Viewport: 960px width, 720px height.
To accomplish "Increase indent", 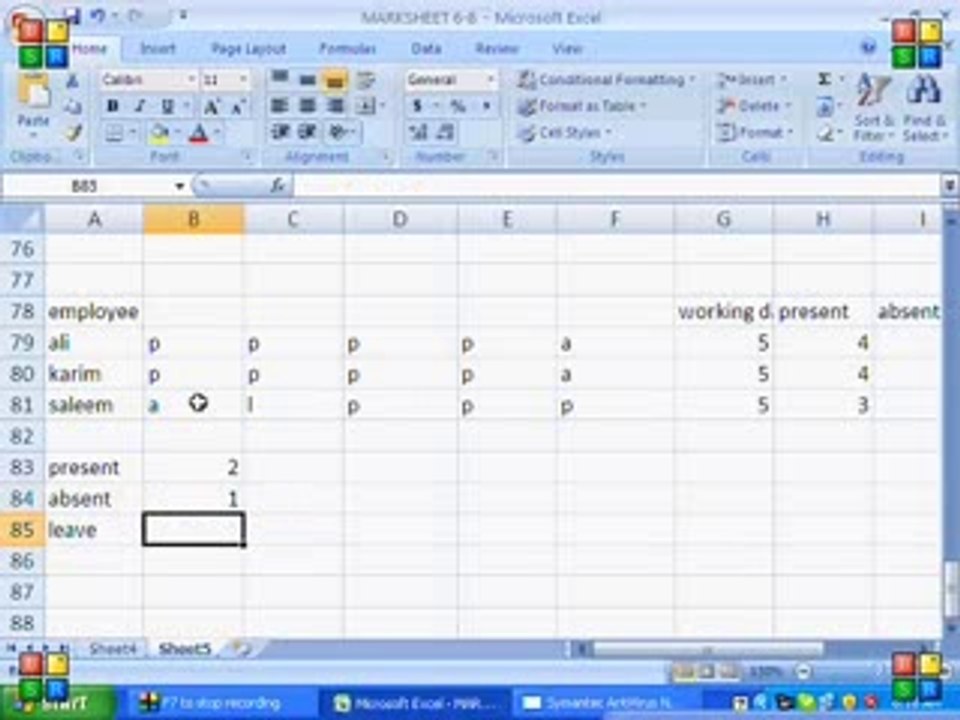I will click(x=307, y=132).
